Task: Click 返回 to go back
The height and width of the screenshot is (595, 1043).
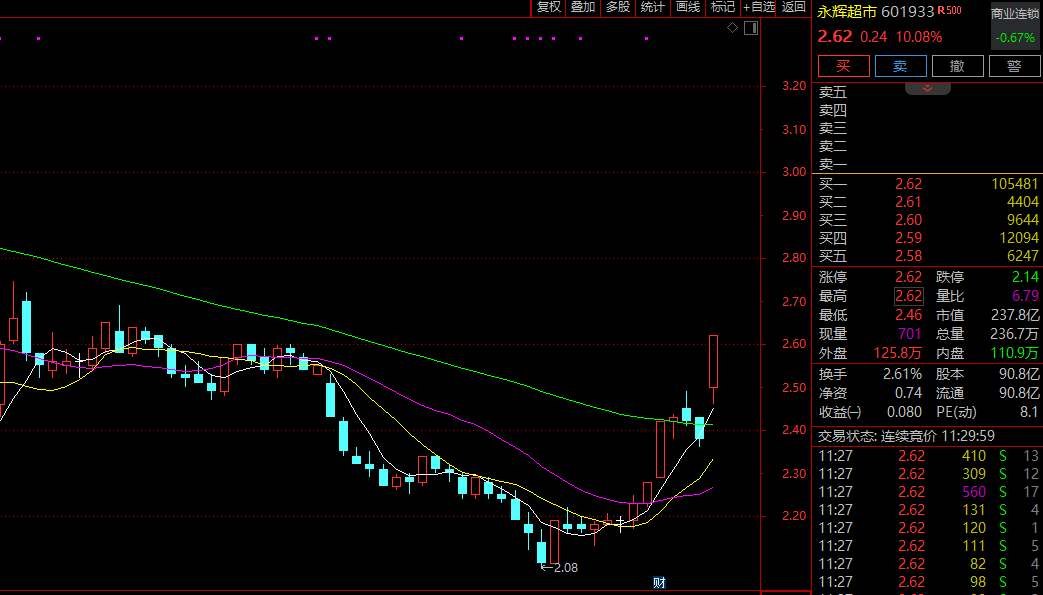Action: click(793, 7)
